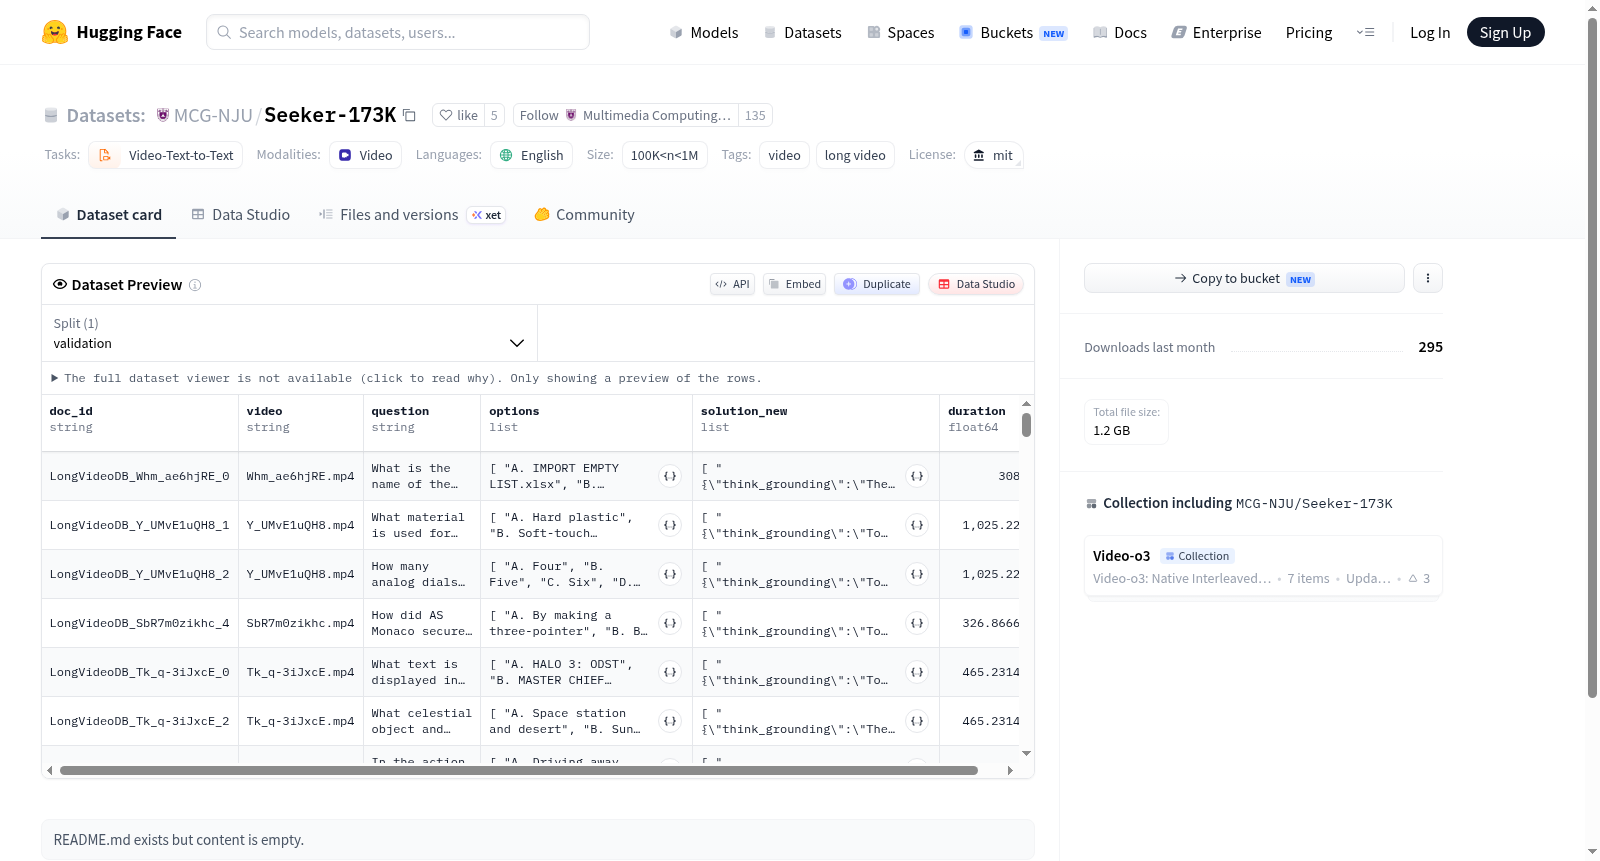This screenshot has width=1600, height=861.
Task: Switch to the Dataset card tab
Action: point(108,215)
